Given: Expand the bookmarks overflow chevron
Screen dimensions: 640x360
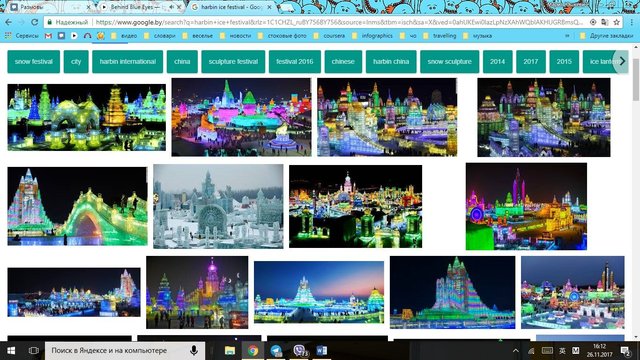Looking at the screenshot, I should 567,36.
